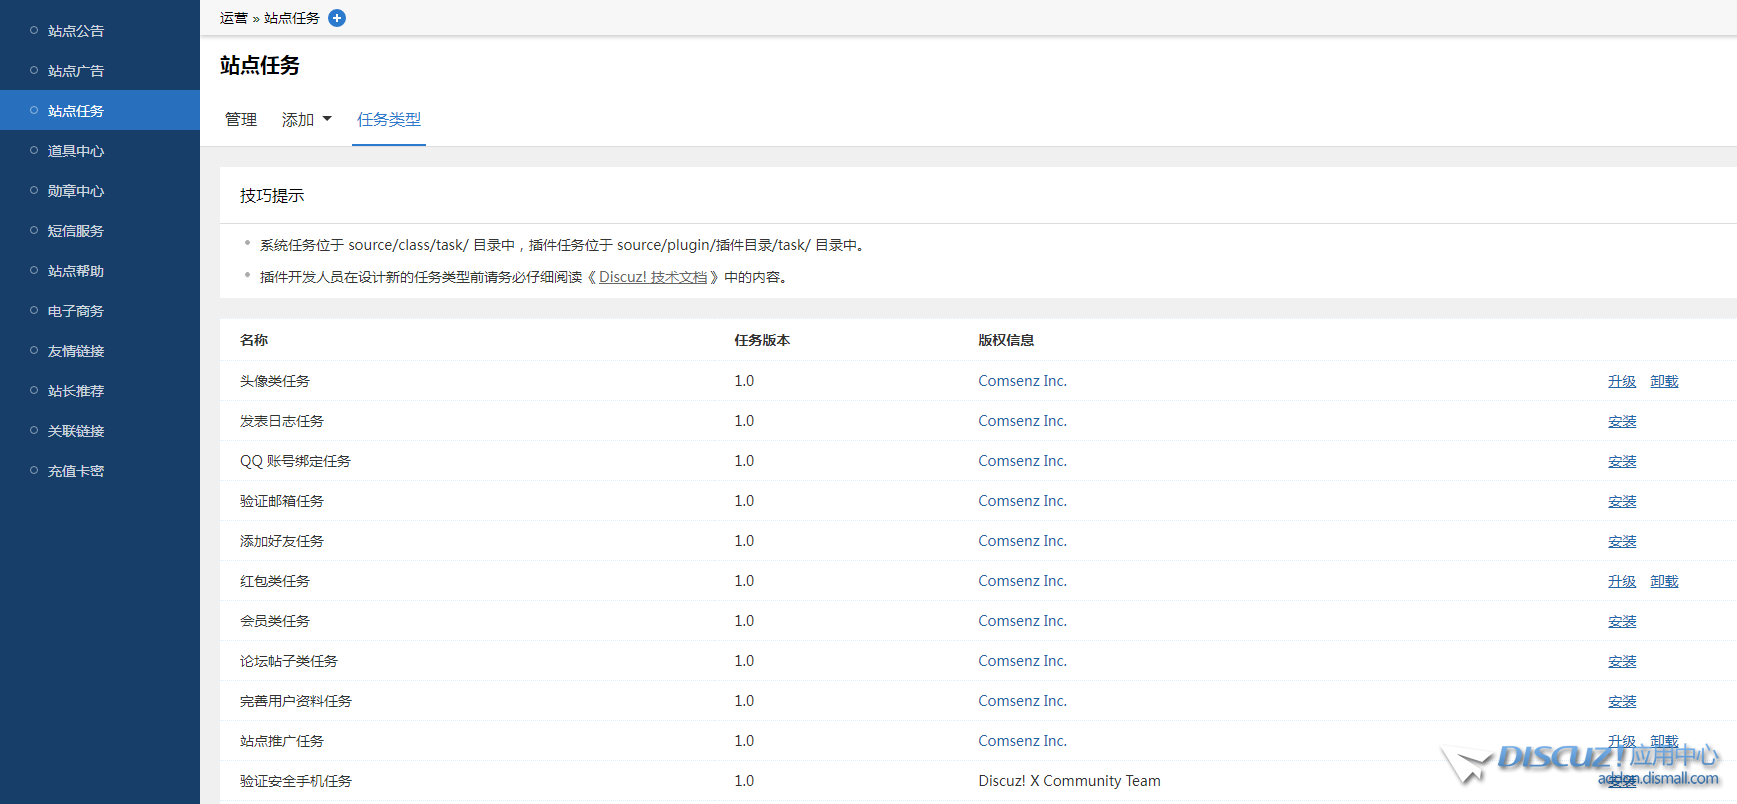Install the QQ 账号绑定任务
Viewport: 1737px width, 804px height.
pyautogui.click(x=1622, y=461)
